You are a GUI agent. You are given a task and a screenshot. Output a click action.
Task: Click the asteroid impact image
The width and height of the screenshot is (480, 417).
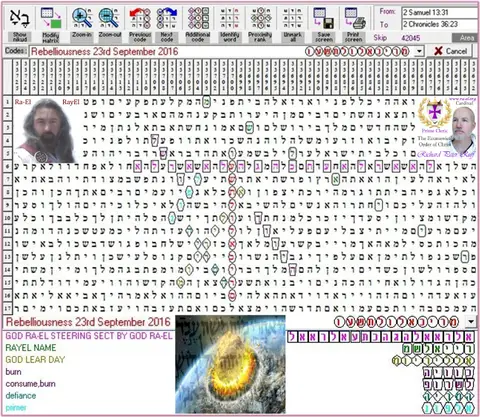pos(230,364)
